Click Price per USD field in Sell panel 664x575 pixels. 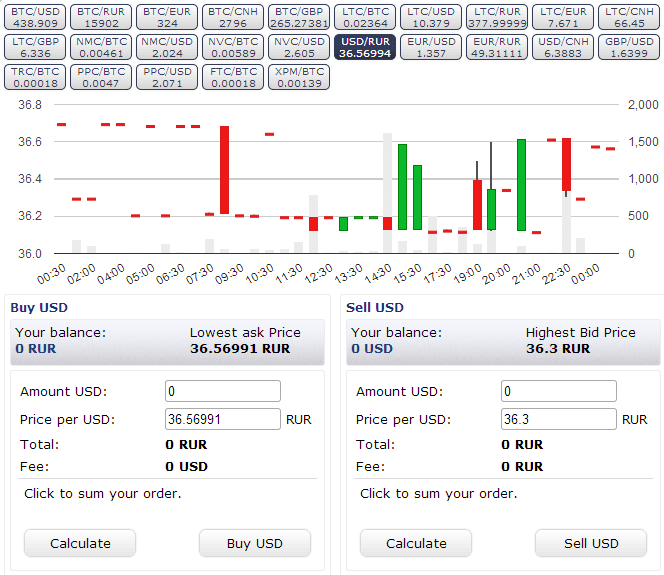pyautogui.click(x=559, y=419)
